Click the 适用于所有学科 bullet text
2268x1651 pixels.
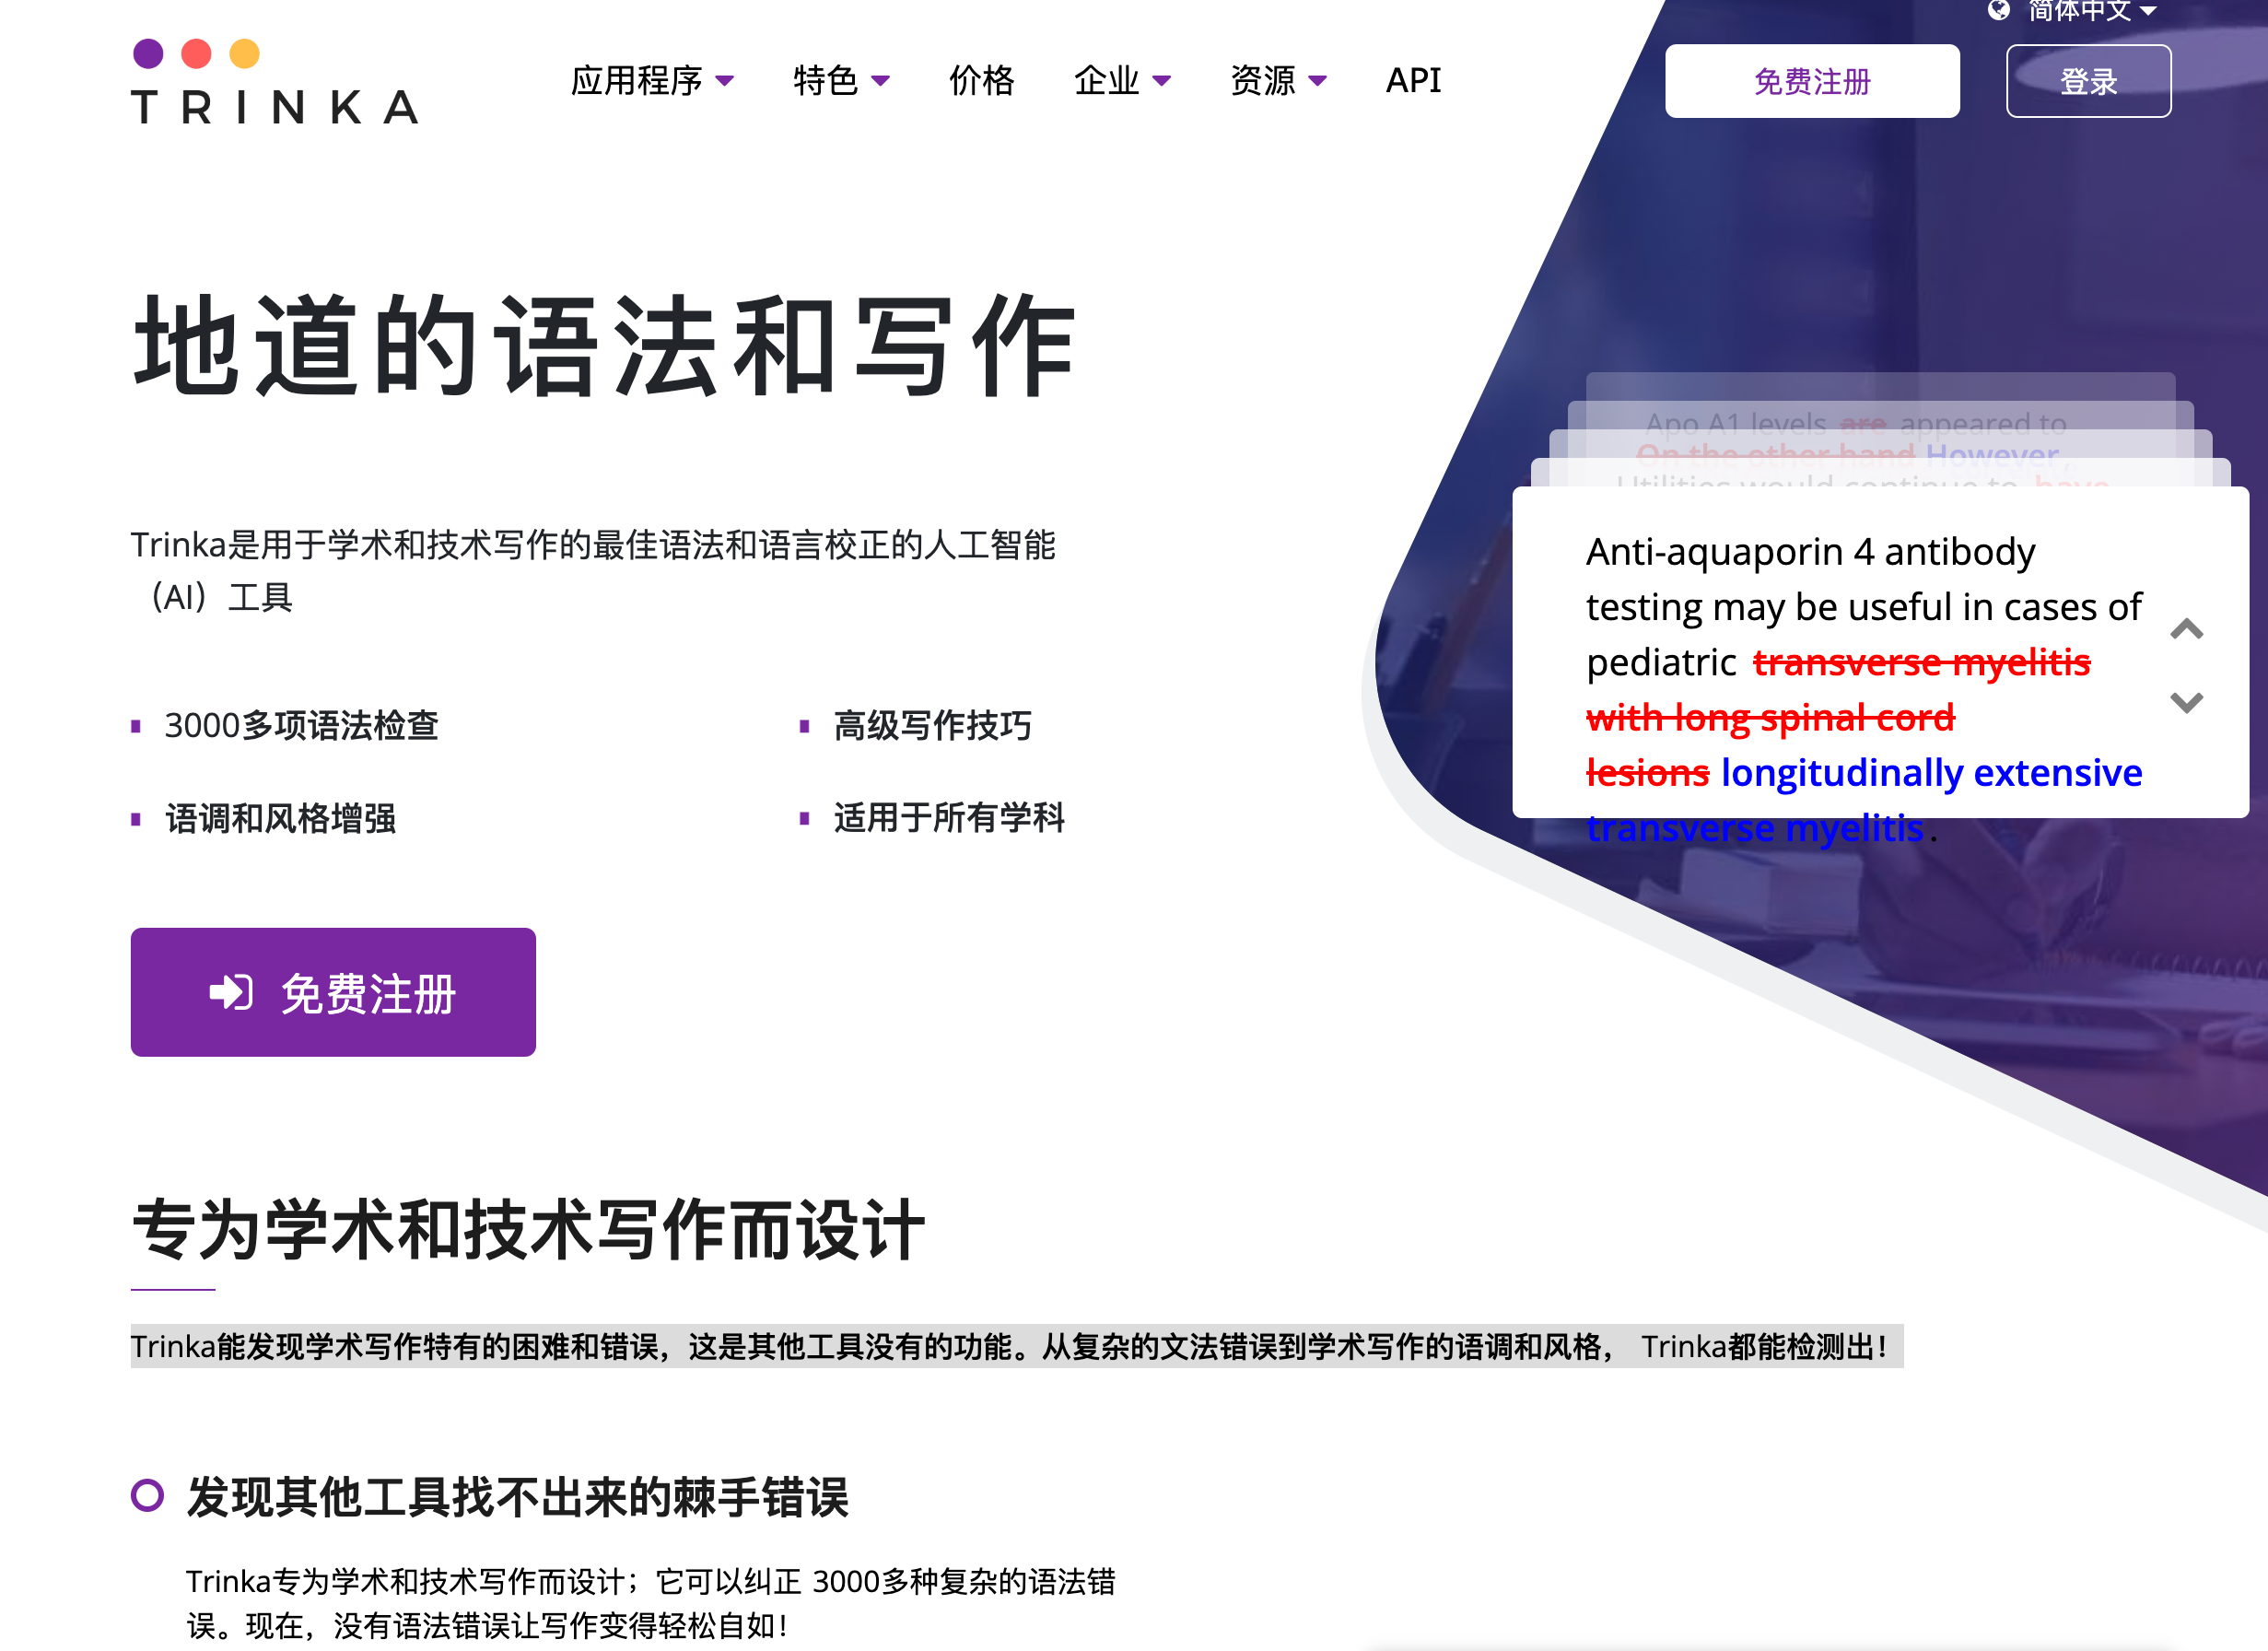(949, 818)
